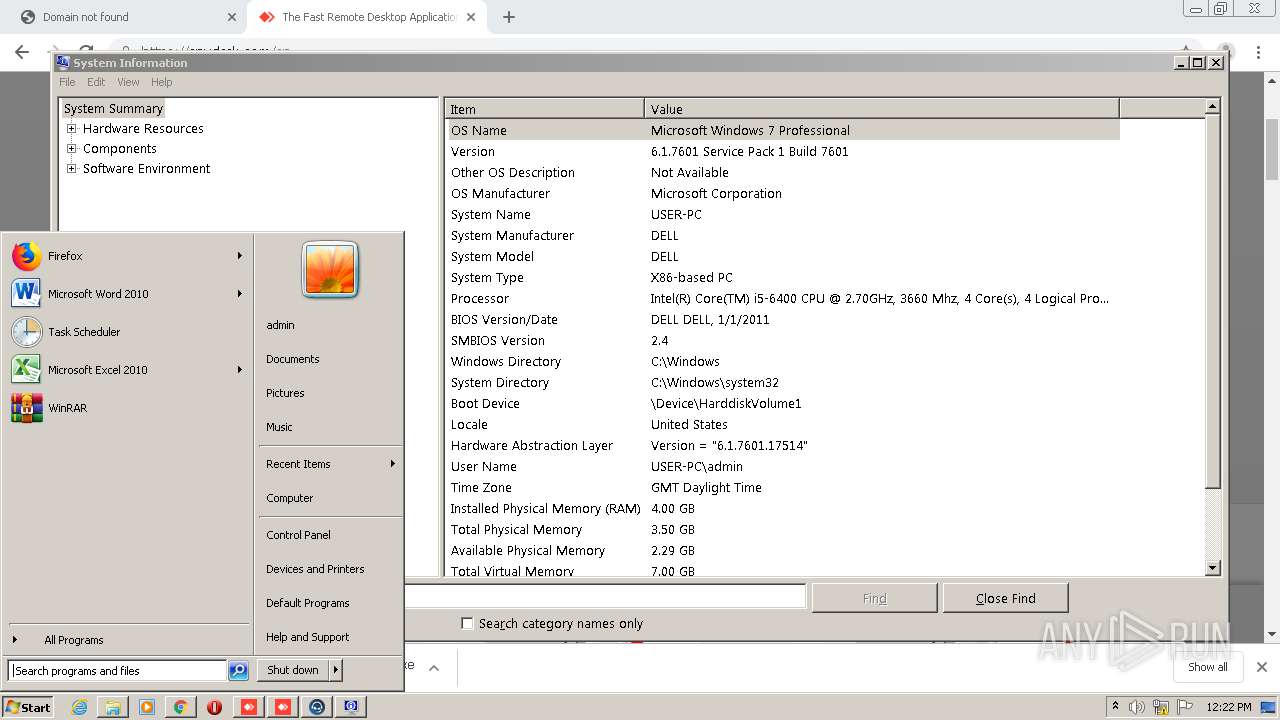This screenshot has width=1280, height=720.
Task: Open Opera browser from the taskbar
Action: click(215, 707)
